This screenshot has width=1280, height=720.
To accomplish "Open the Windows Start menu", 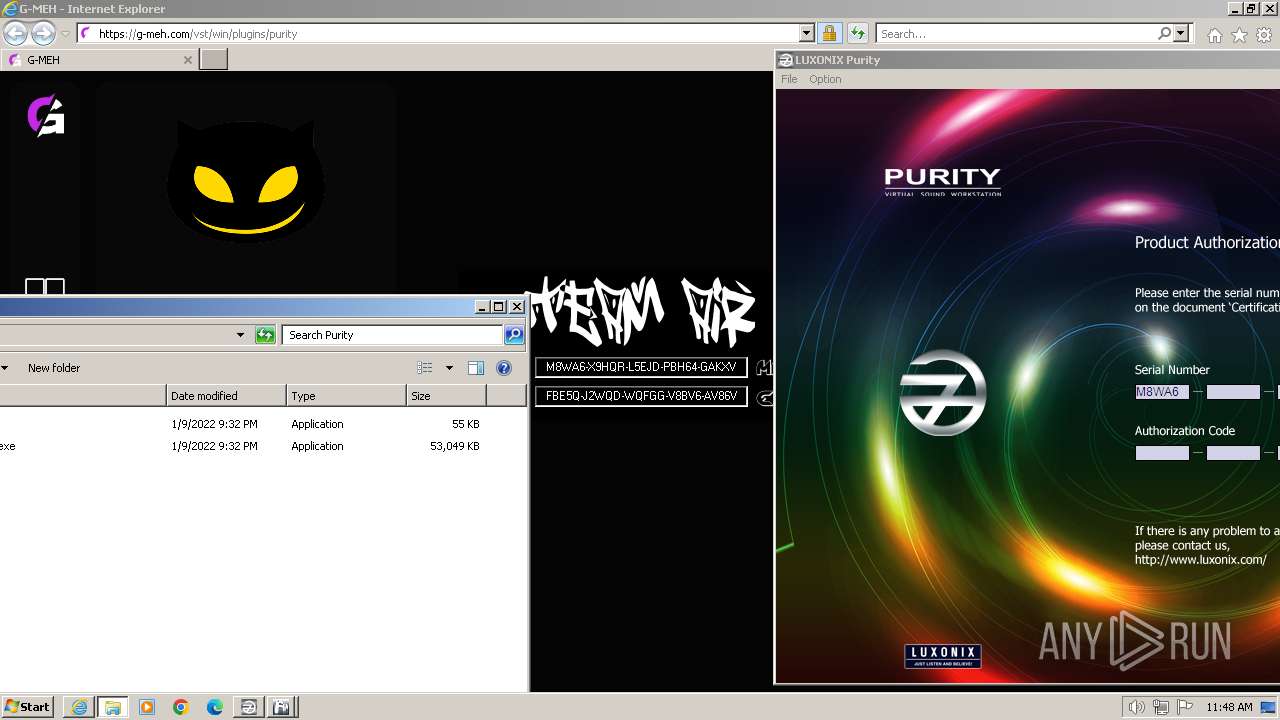I will 28,707.
